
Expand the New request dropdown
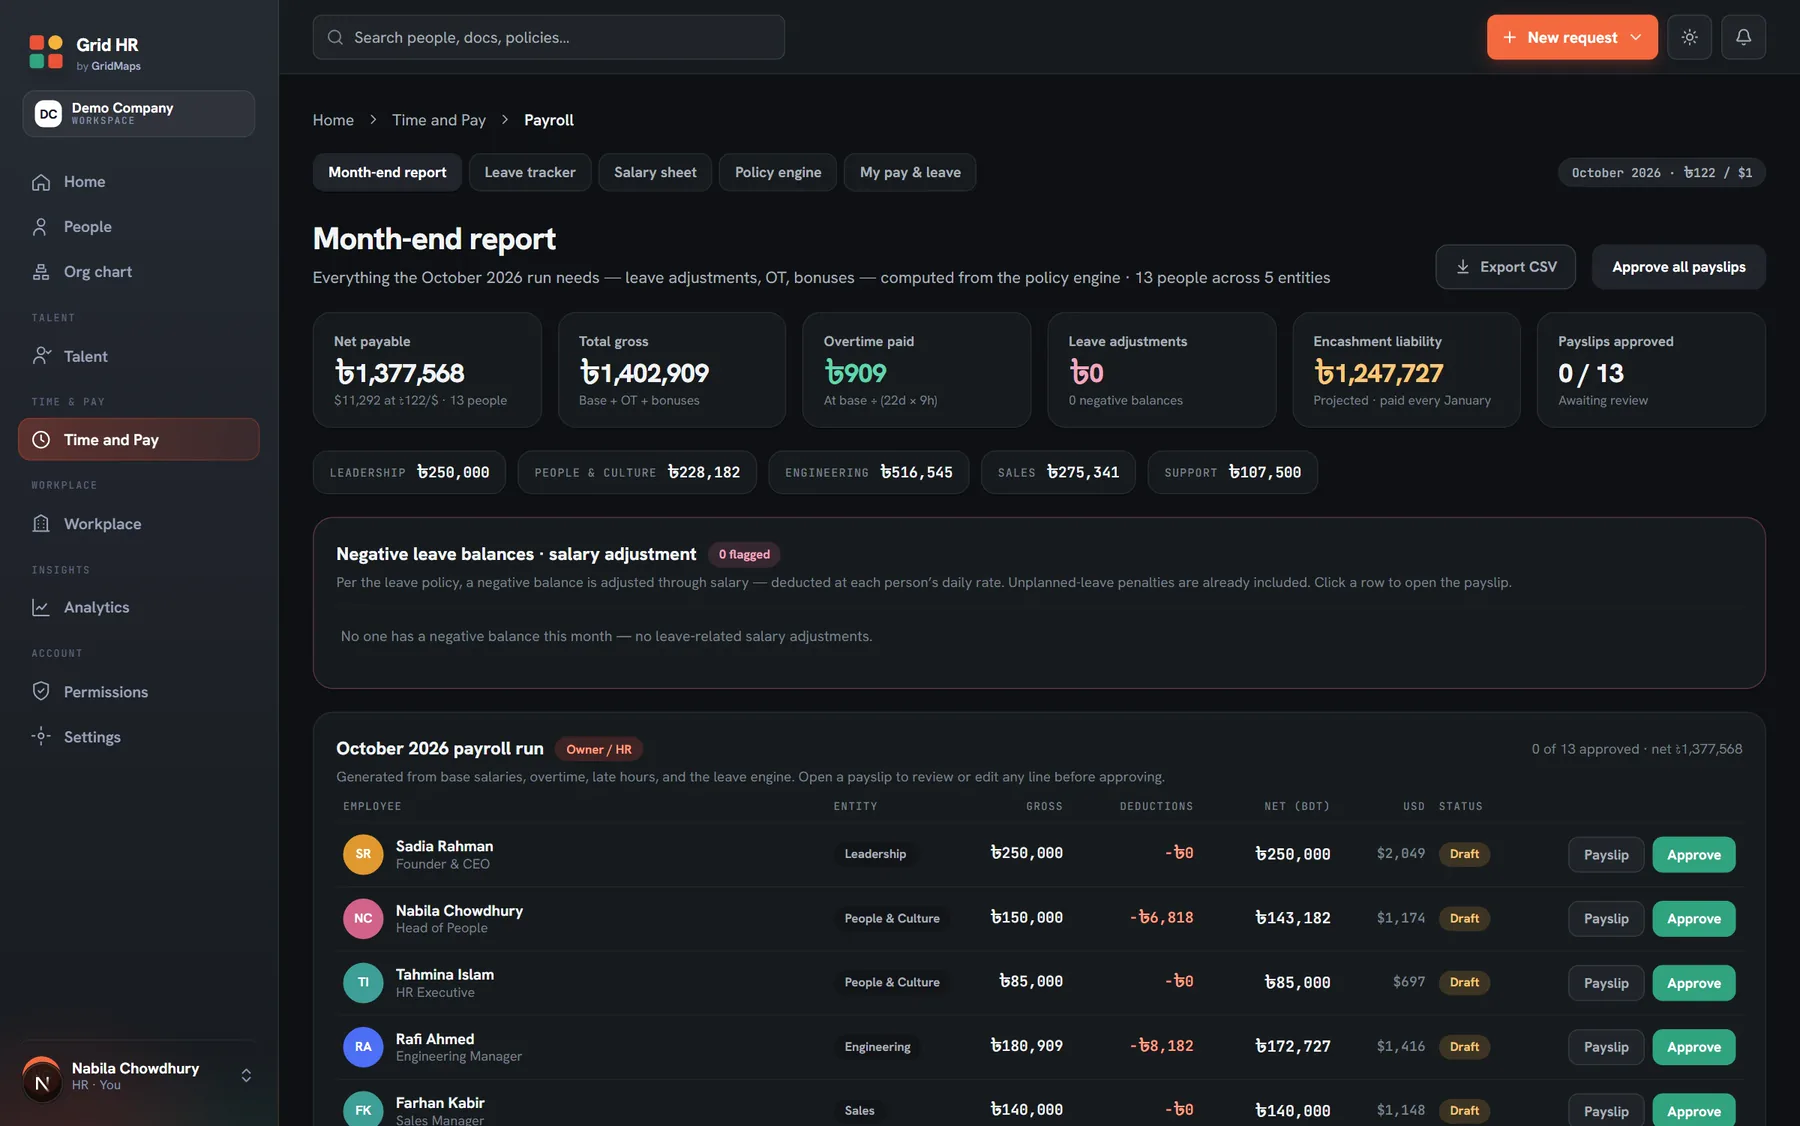1572,37
